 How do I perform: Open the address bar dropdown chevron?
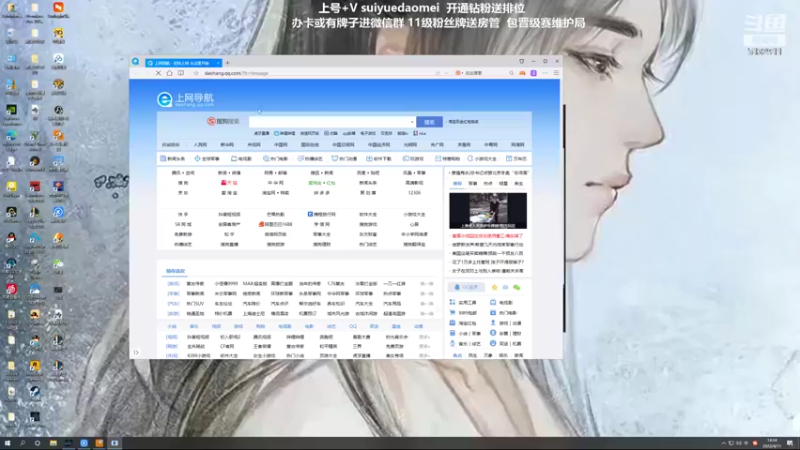446,73
